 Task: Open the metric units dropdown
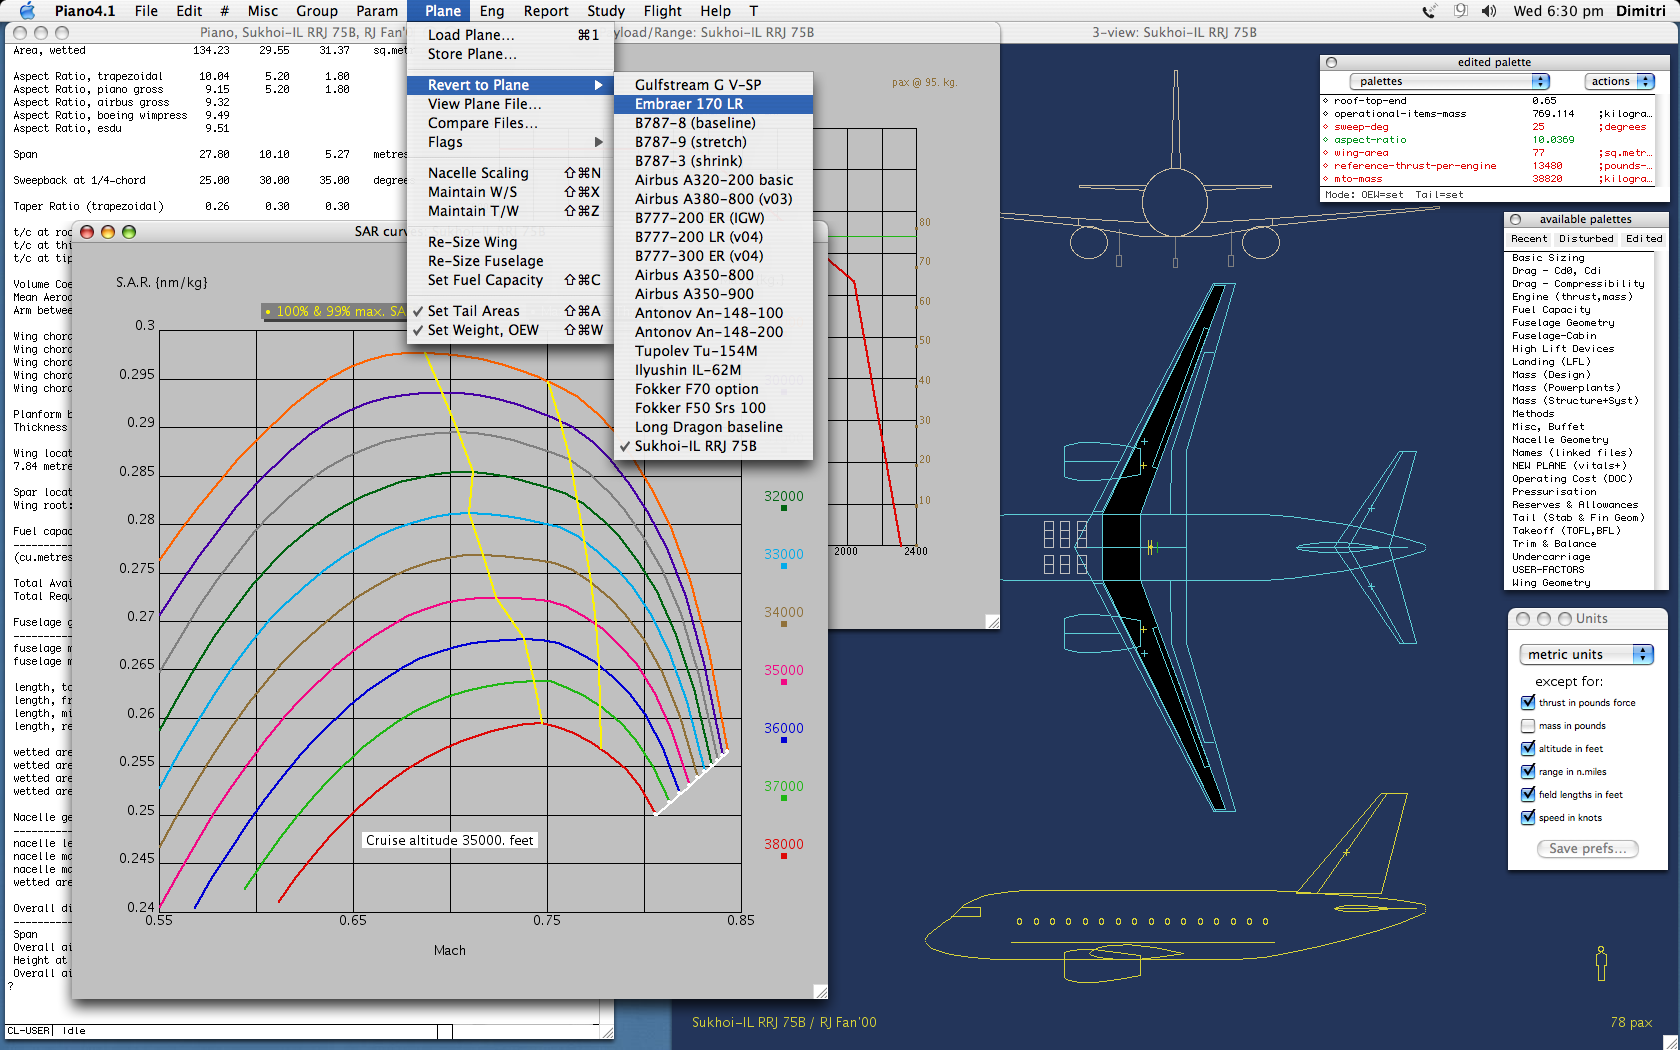pyautogui.click(x=1586, y=654)
